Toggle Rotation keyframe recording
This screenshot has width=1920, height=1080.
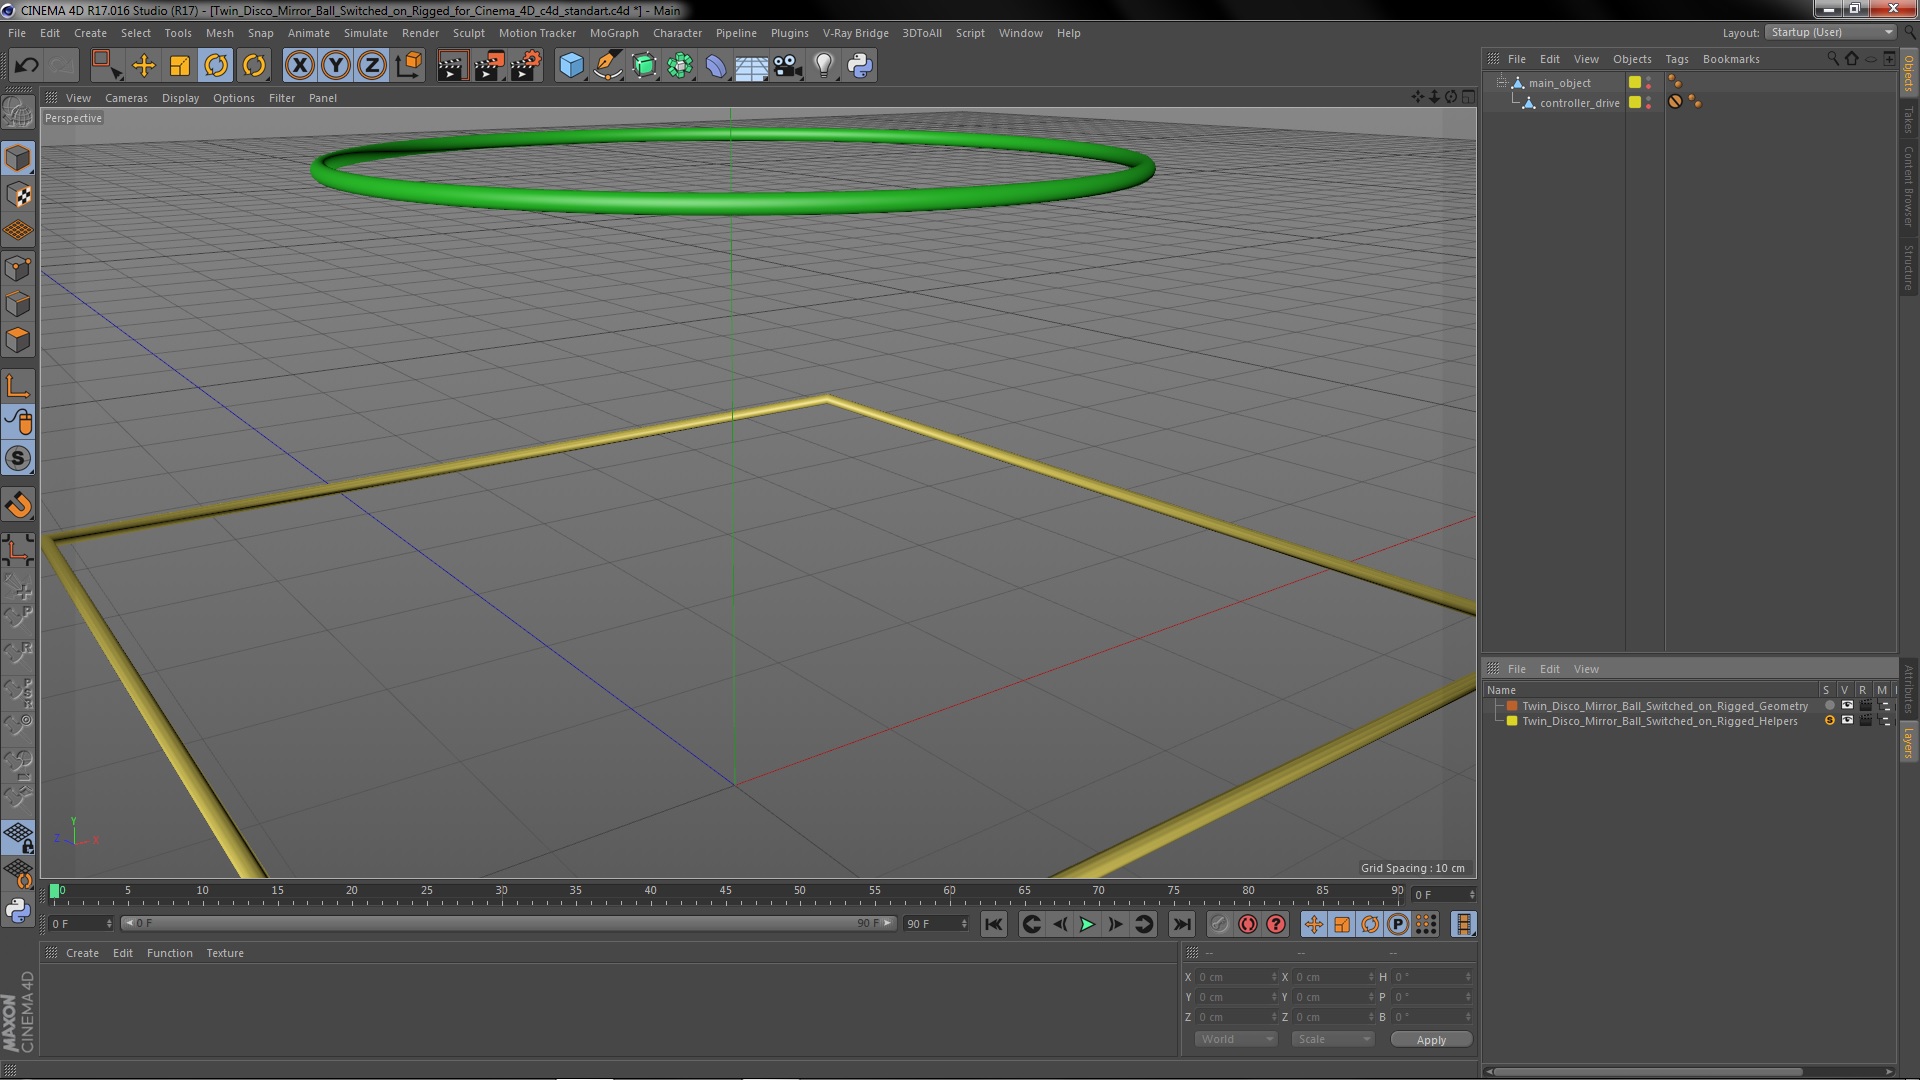pyautogui.click(x=1370, y=924)
